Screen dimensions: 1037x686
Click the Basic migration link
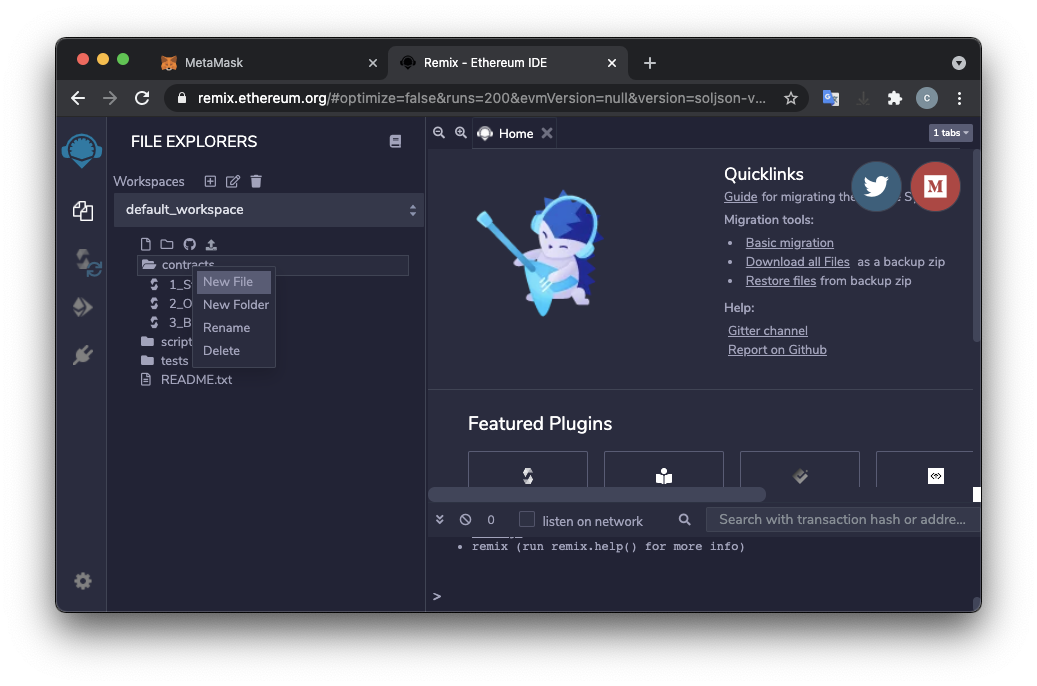point(789,243)
